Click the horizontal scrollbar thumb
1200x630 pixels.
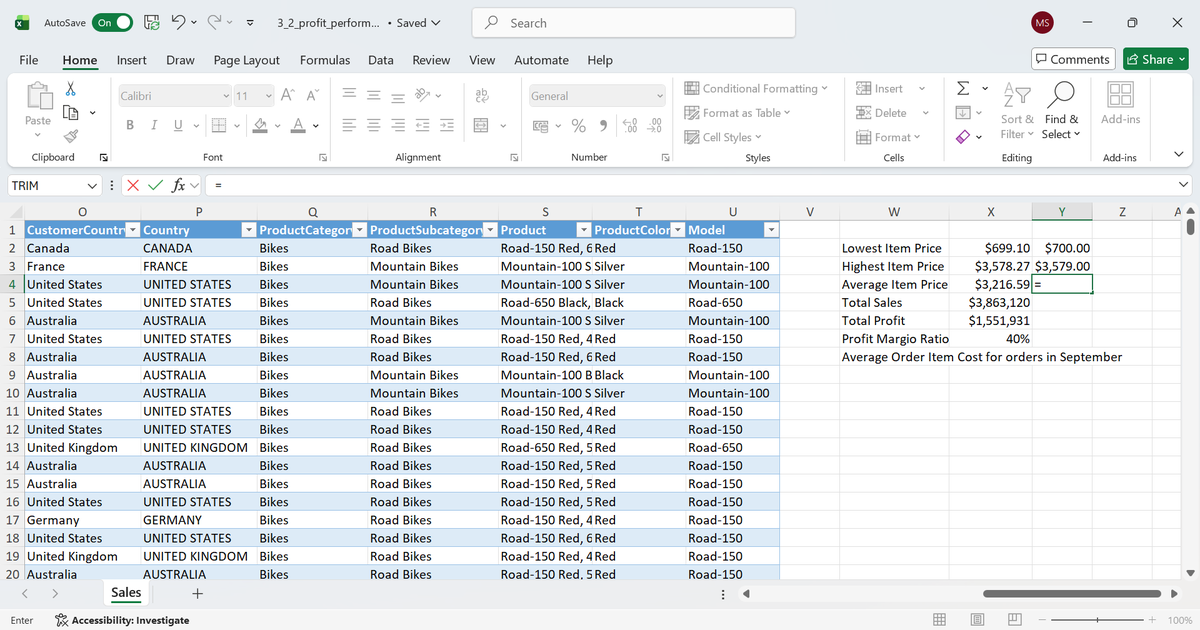coord(1070,594)
